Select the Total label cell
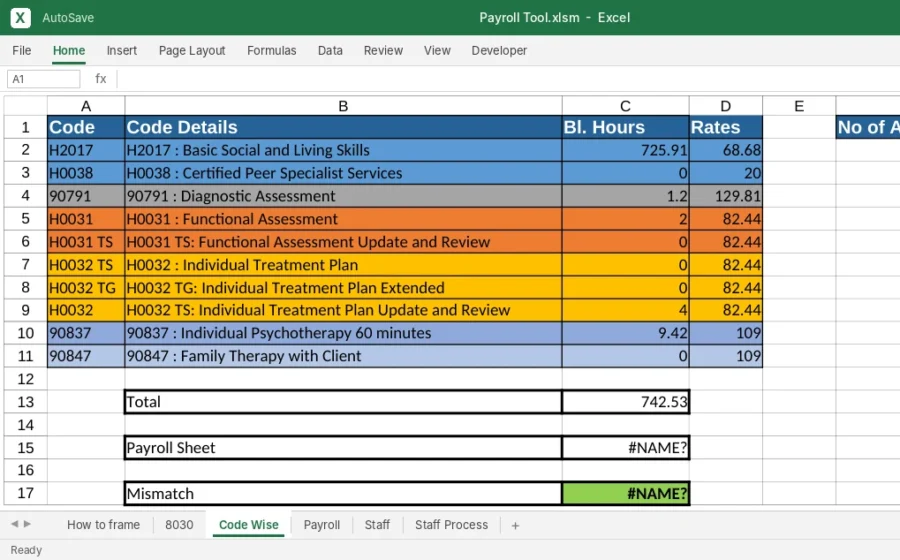 click(343, 402)
